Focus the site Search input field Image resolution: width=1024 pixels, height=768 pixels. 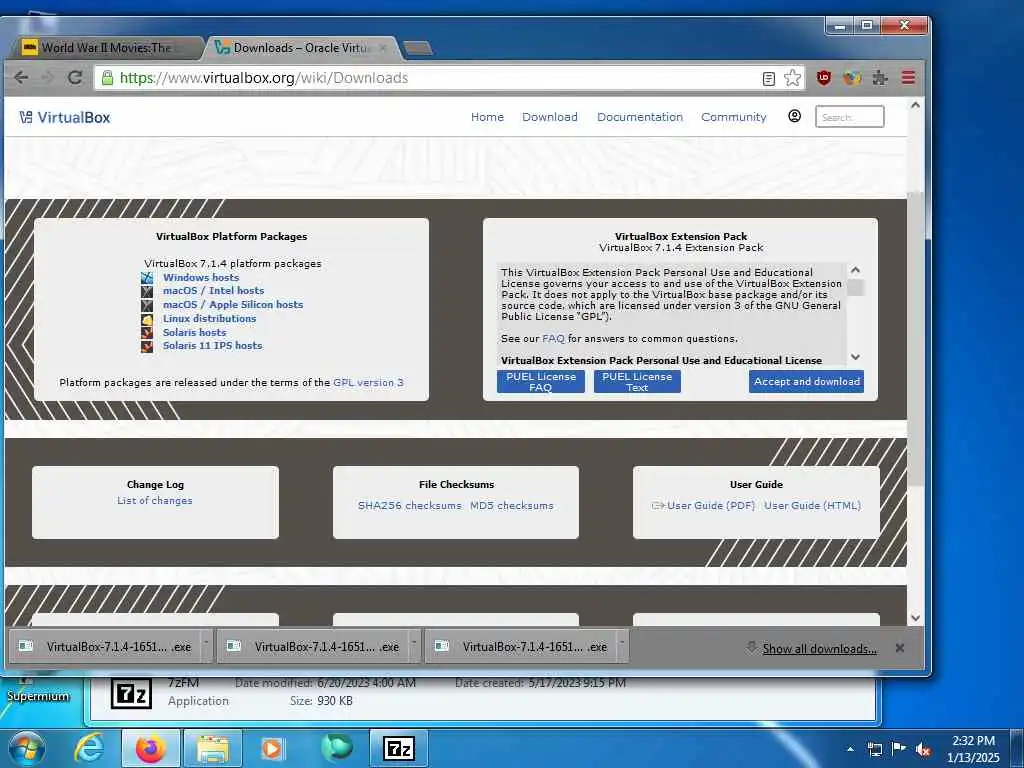[849, 117]
